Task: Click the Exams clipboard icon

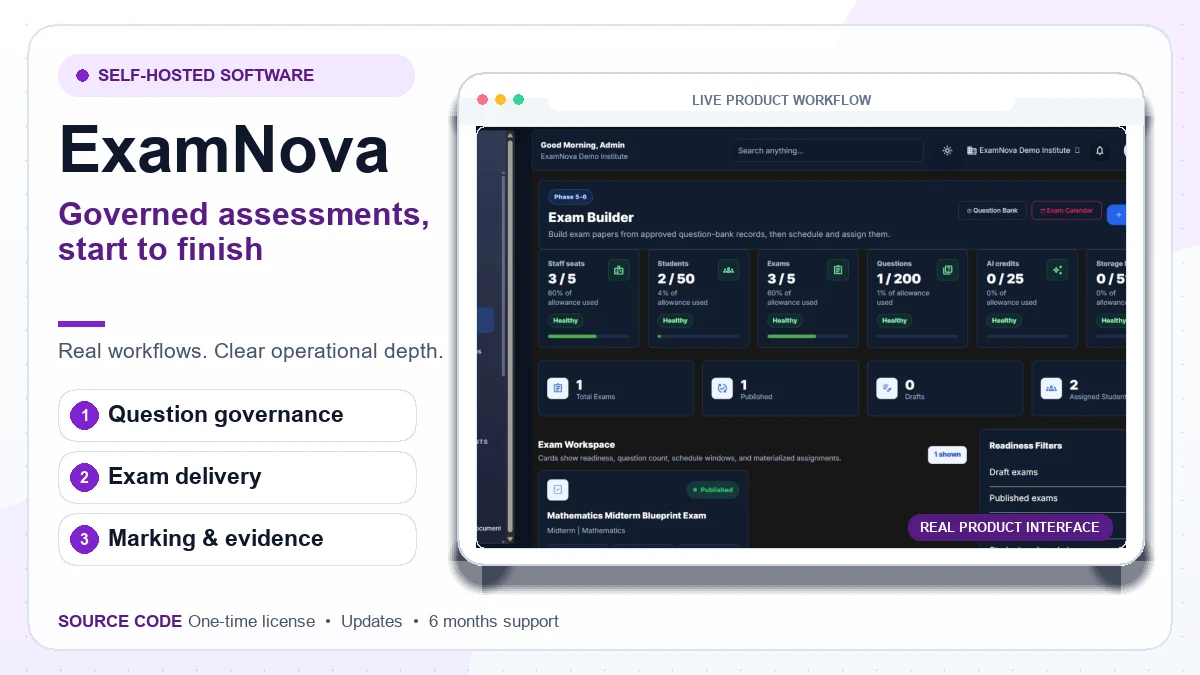Action: pyautogui.click(x=838, y=270)
